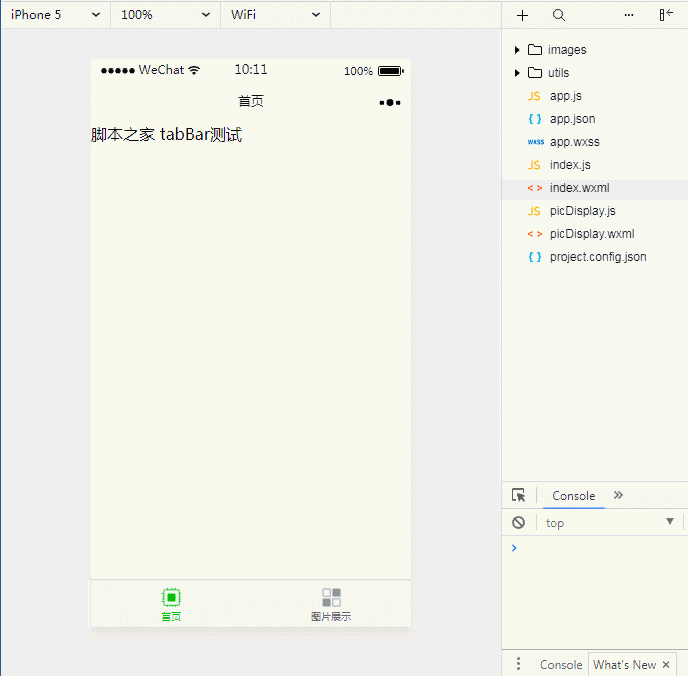Clear console with the no-entry icon

click(518, 522)
